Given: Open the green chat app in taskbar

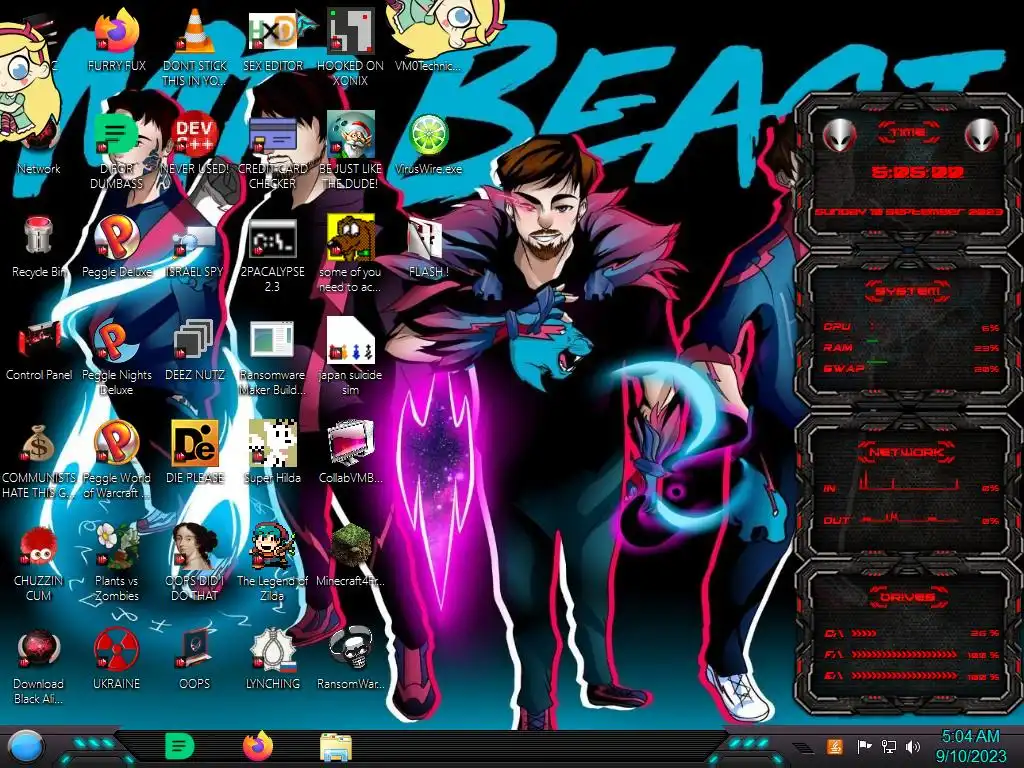Looking at the screenshot, I should (x=180, y=746).
